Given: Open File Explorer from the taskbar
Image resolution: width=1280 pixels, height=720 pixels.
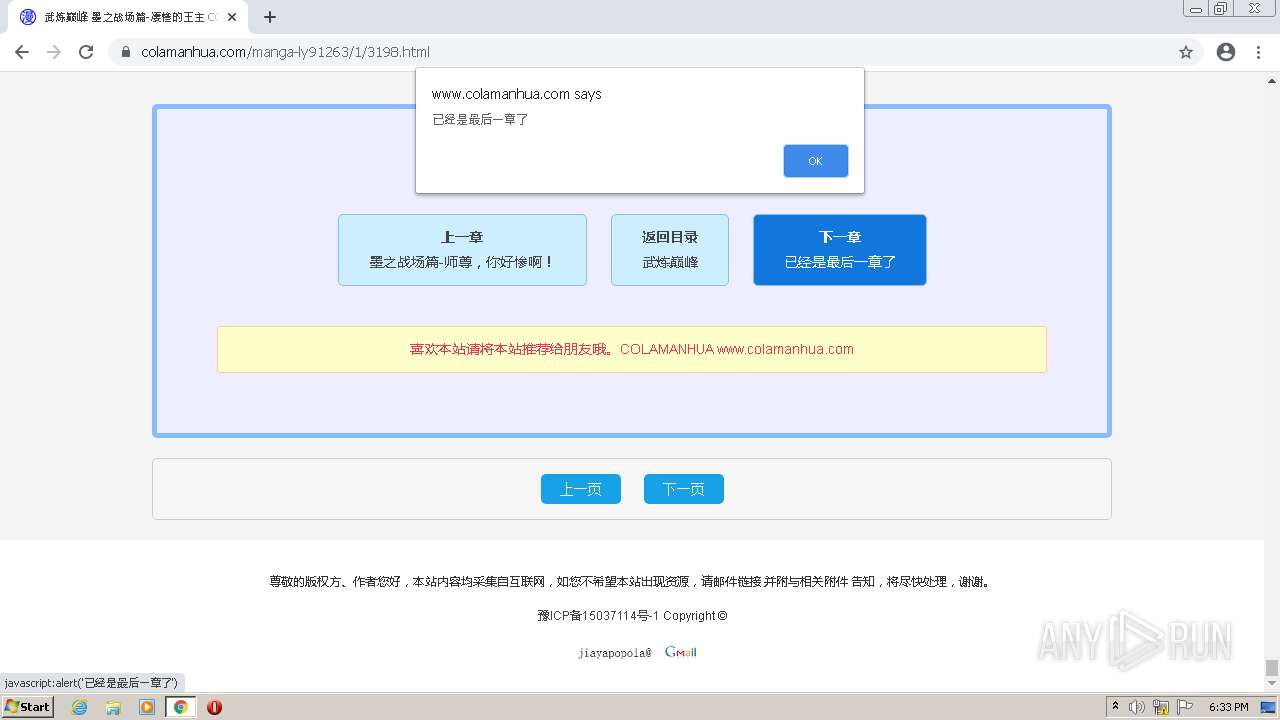Looking at the screenshot, I should (x=113, y=707).
